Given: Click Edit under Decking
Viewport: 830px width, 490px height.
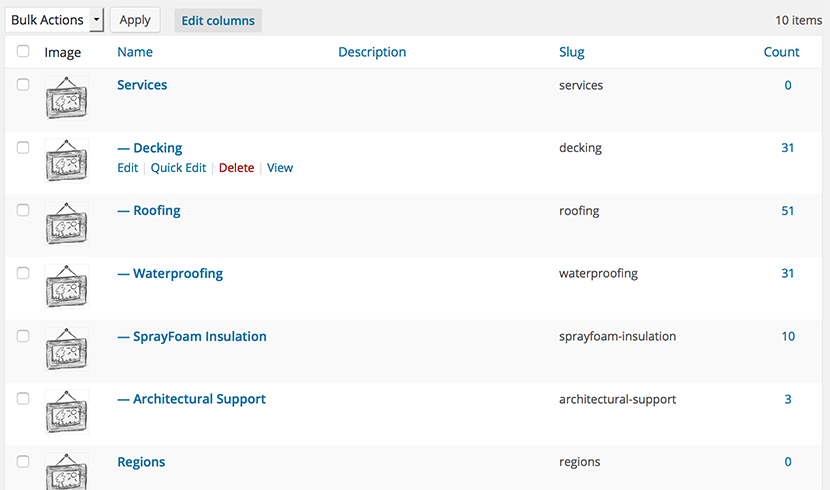Looking at the screenshot, I should (x=128, y=168).
